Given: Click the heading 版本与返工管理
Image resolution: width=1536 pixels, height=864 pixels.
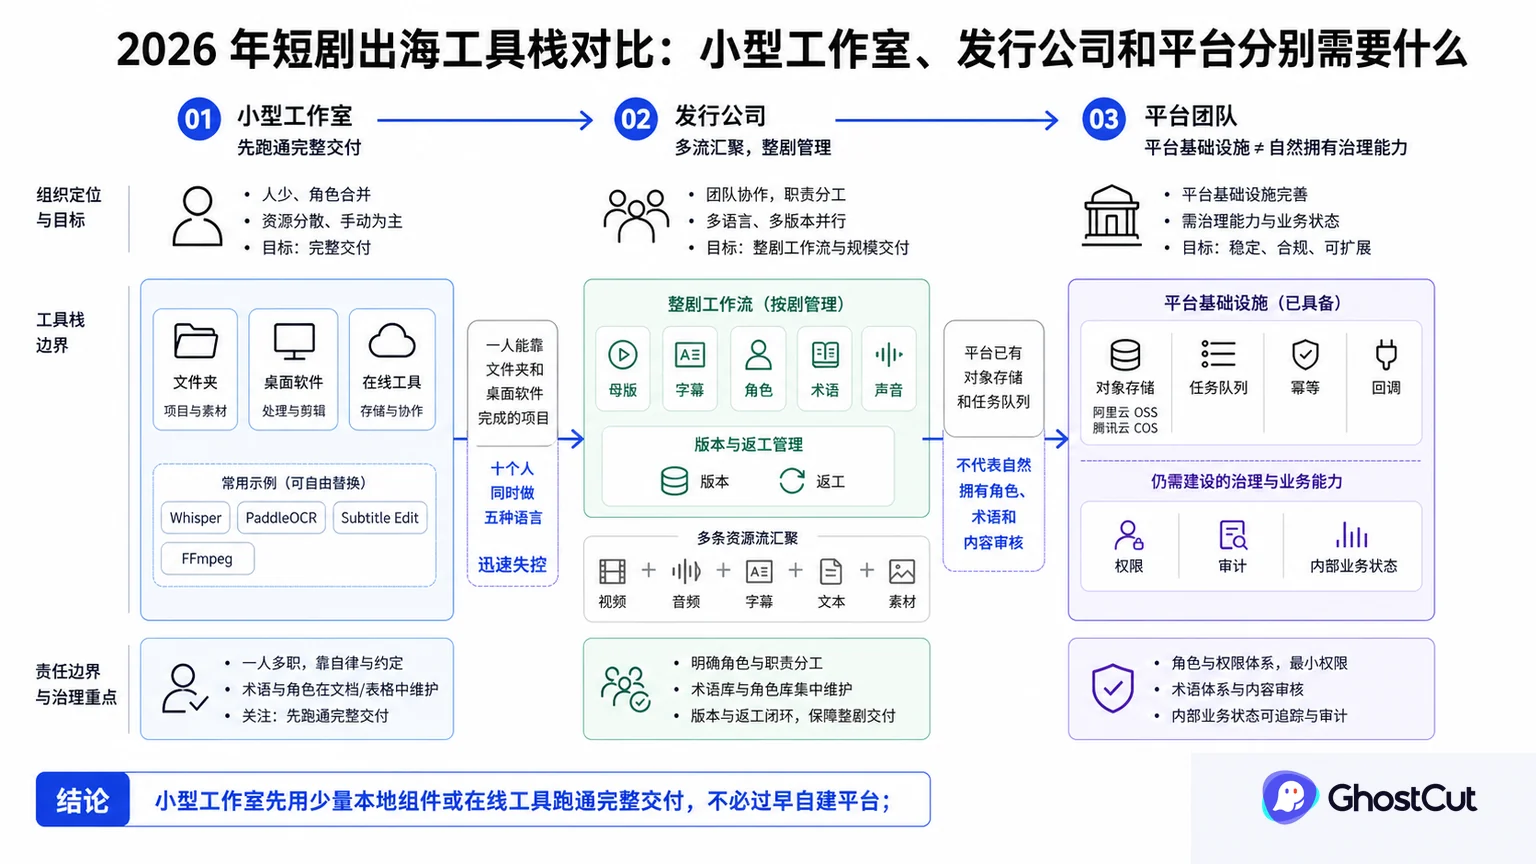Looking at the screenshot, I should 749,444.
